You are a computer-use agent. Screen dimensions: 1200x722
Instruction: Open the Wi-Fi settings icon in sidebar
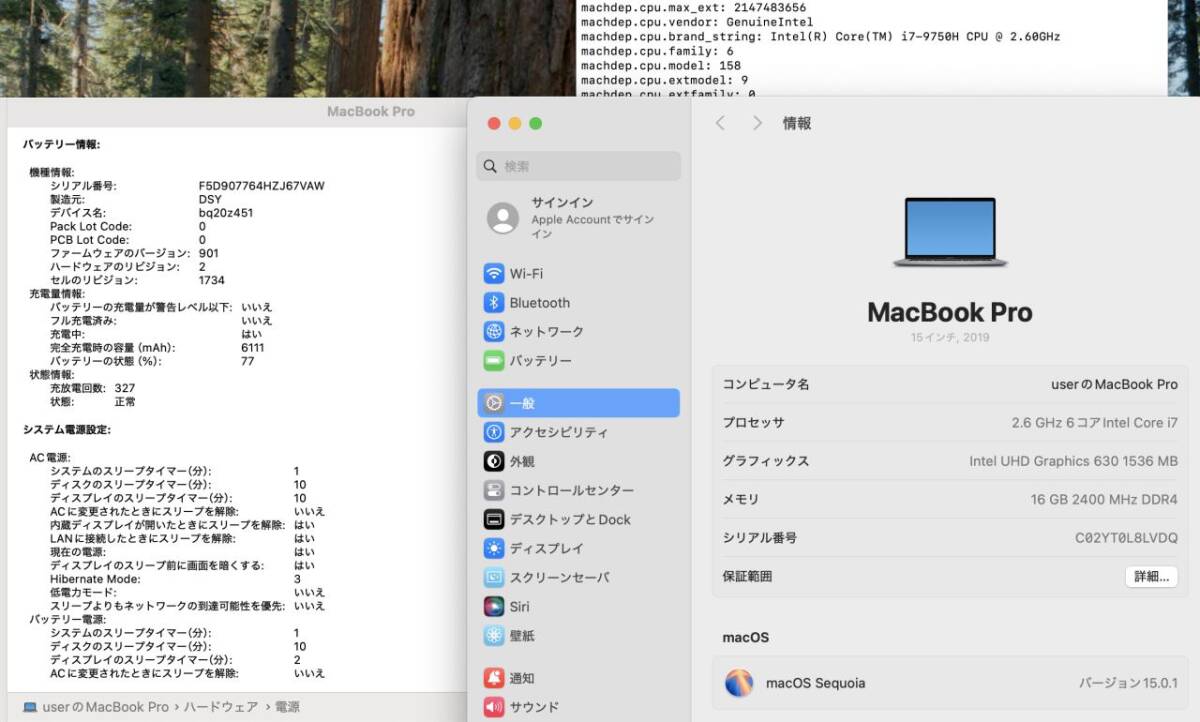[x=493, y=273]
